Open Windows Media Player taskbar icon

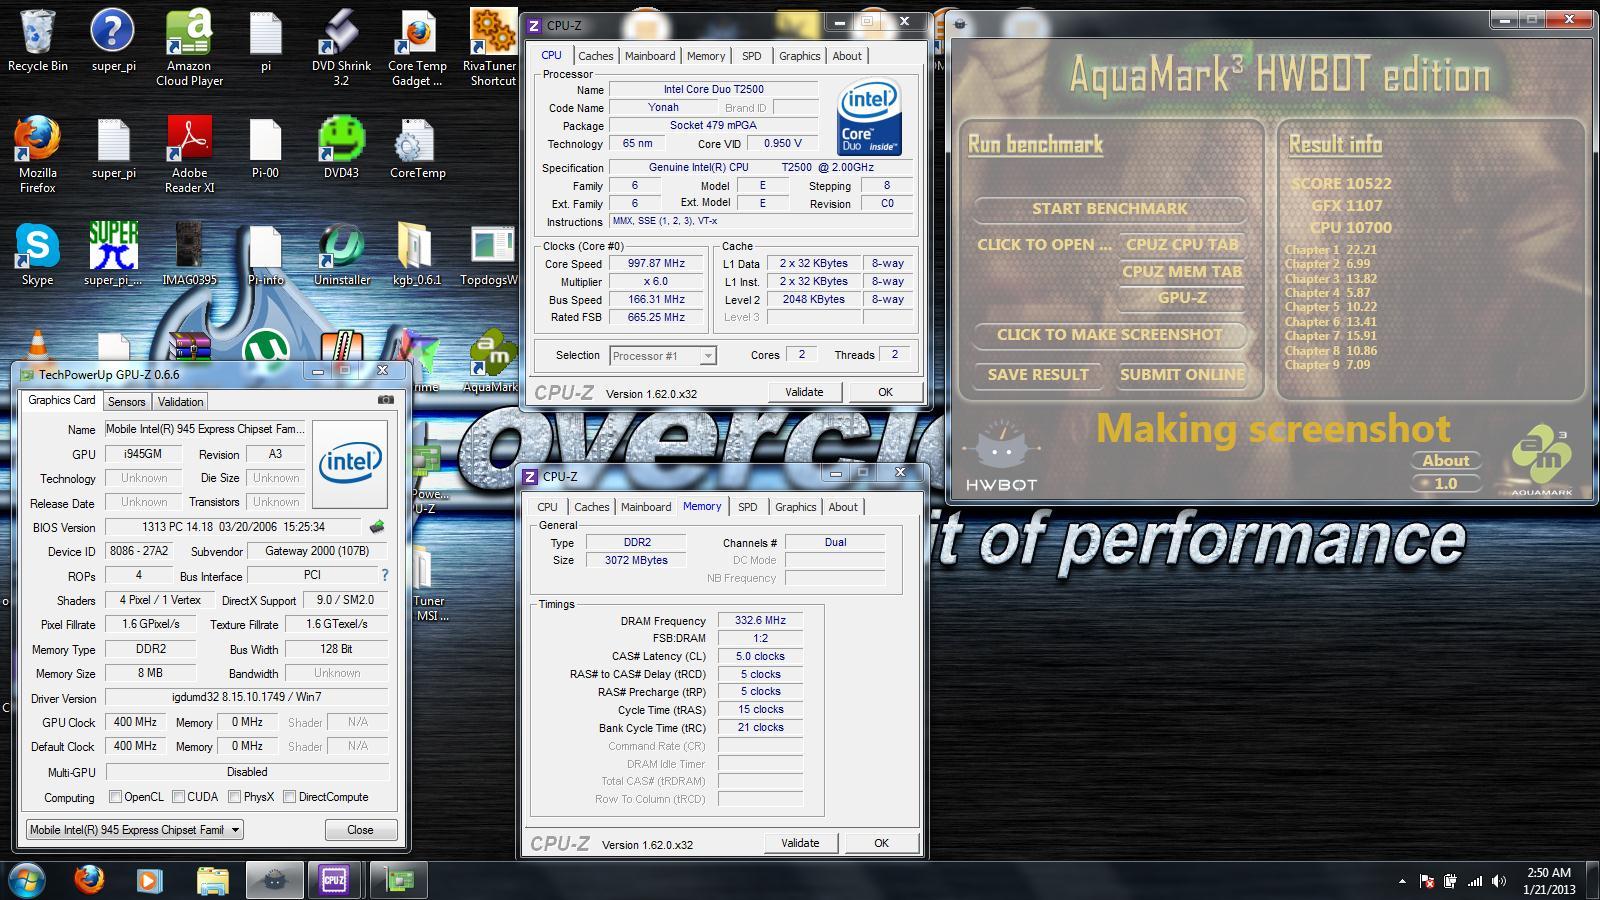[x=149, y=880]
